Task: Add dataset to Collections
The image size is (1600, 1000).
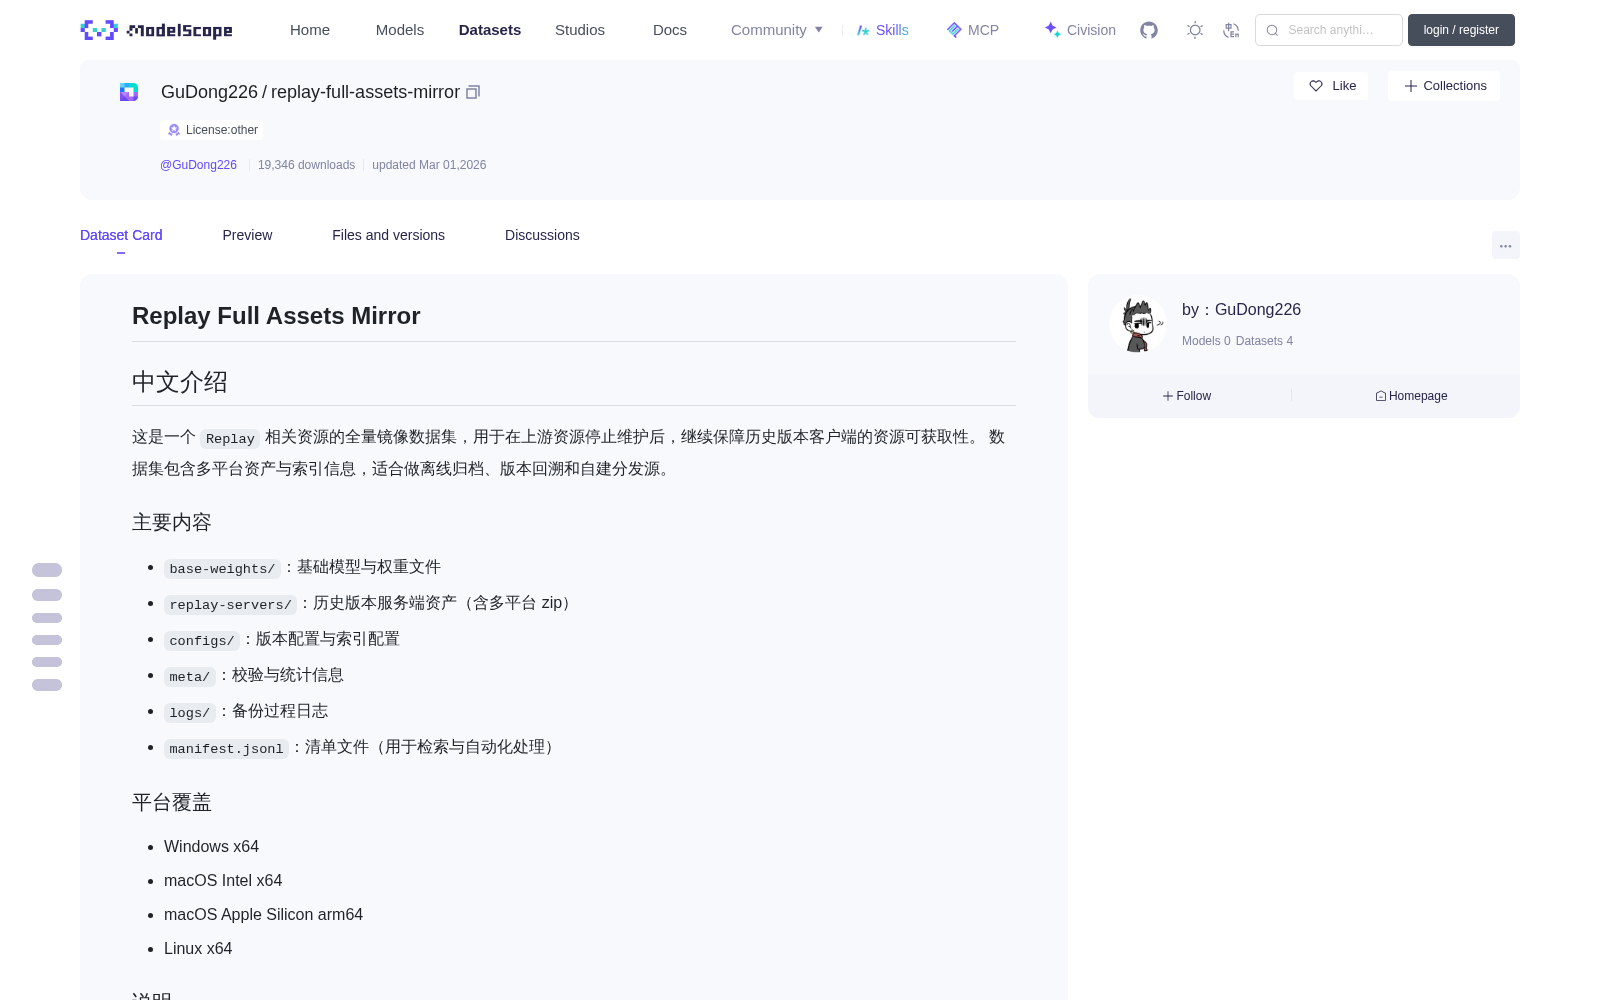Action: pos(1444,86)
